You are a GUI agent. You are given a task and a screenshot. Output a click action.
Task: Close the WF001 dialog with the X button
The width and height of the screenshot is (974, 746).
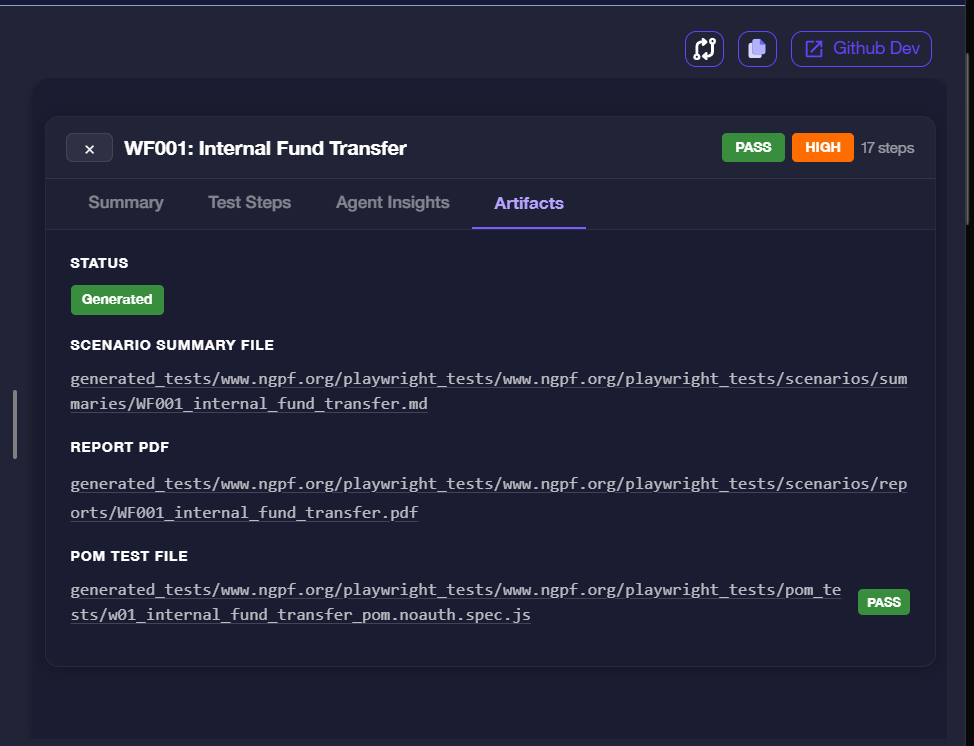click(x=89, y=147)
